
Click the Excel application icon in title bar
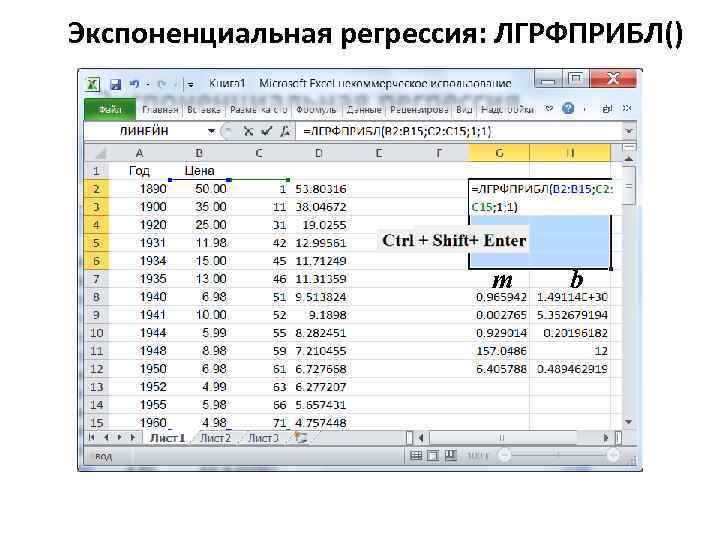pos(93,84)
